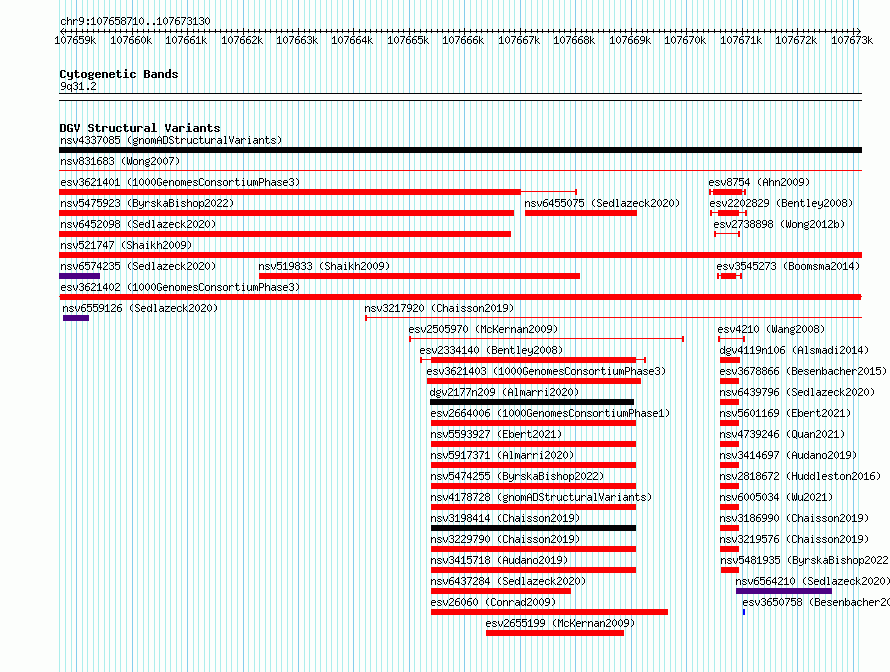This screenshot has width=890, height=672.
Task: Select the nsv6559126 (Sedlazeck2020) label
Action: [x=140, y=308]
